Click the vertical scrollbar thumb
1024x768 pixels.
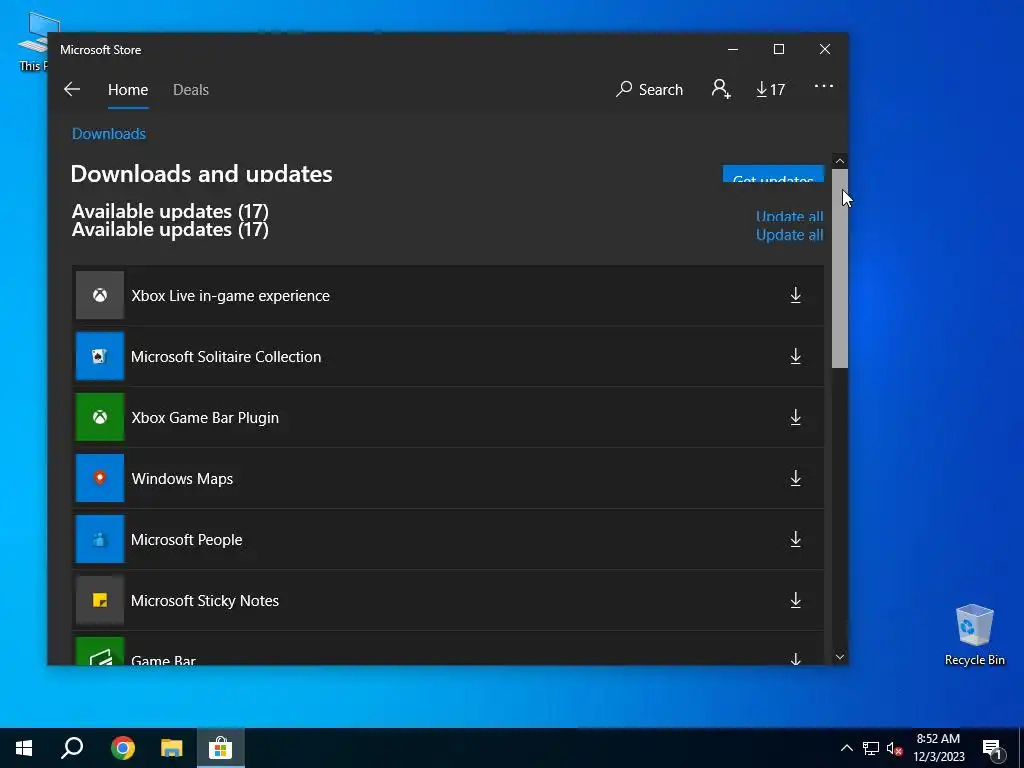(840, 268)
